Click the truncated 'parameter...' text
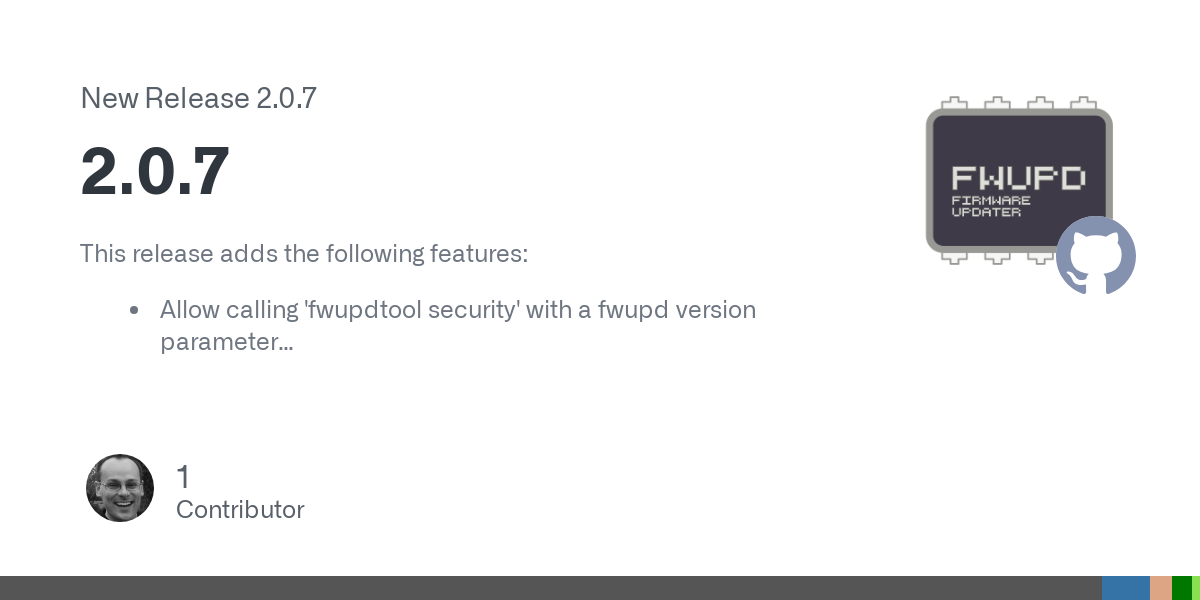Viewport: 1200px width, 600px height. [226, 342]
